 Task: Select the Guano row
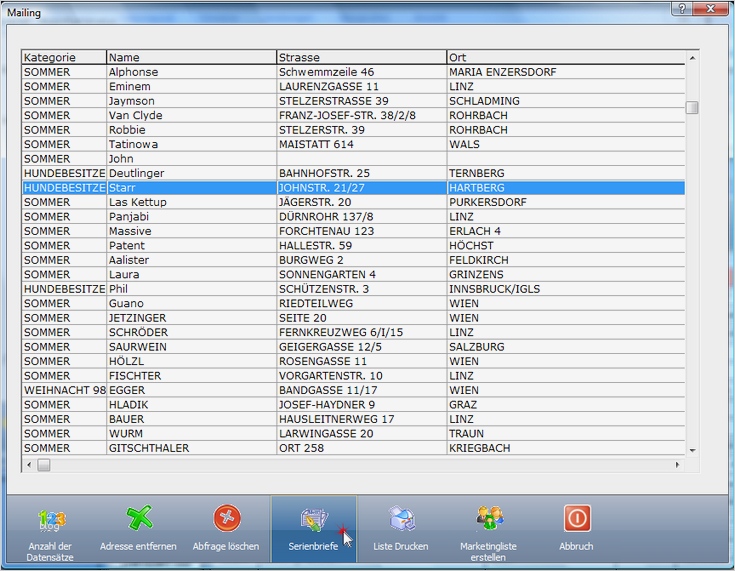coord(353,304)
